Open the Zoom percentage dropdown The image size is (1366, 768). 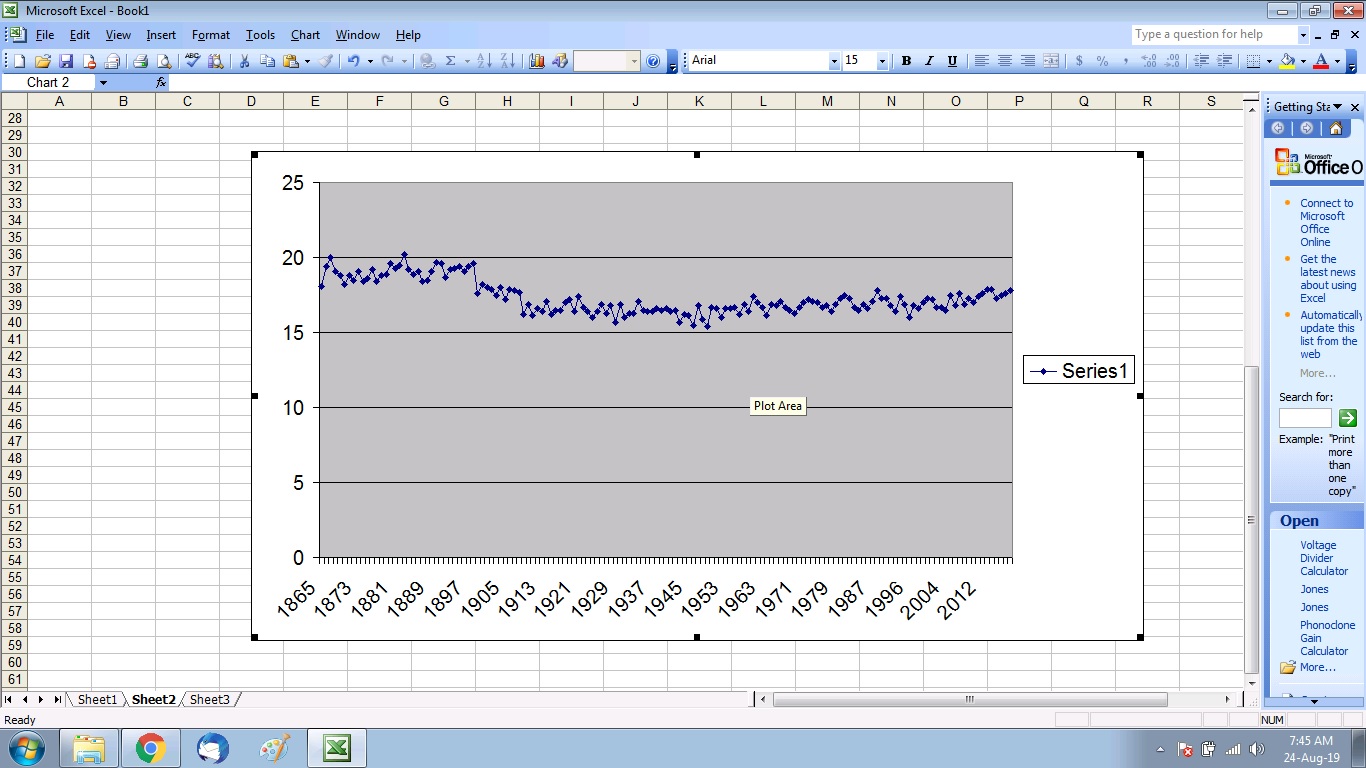633,61
